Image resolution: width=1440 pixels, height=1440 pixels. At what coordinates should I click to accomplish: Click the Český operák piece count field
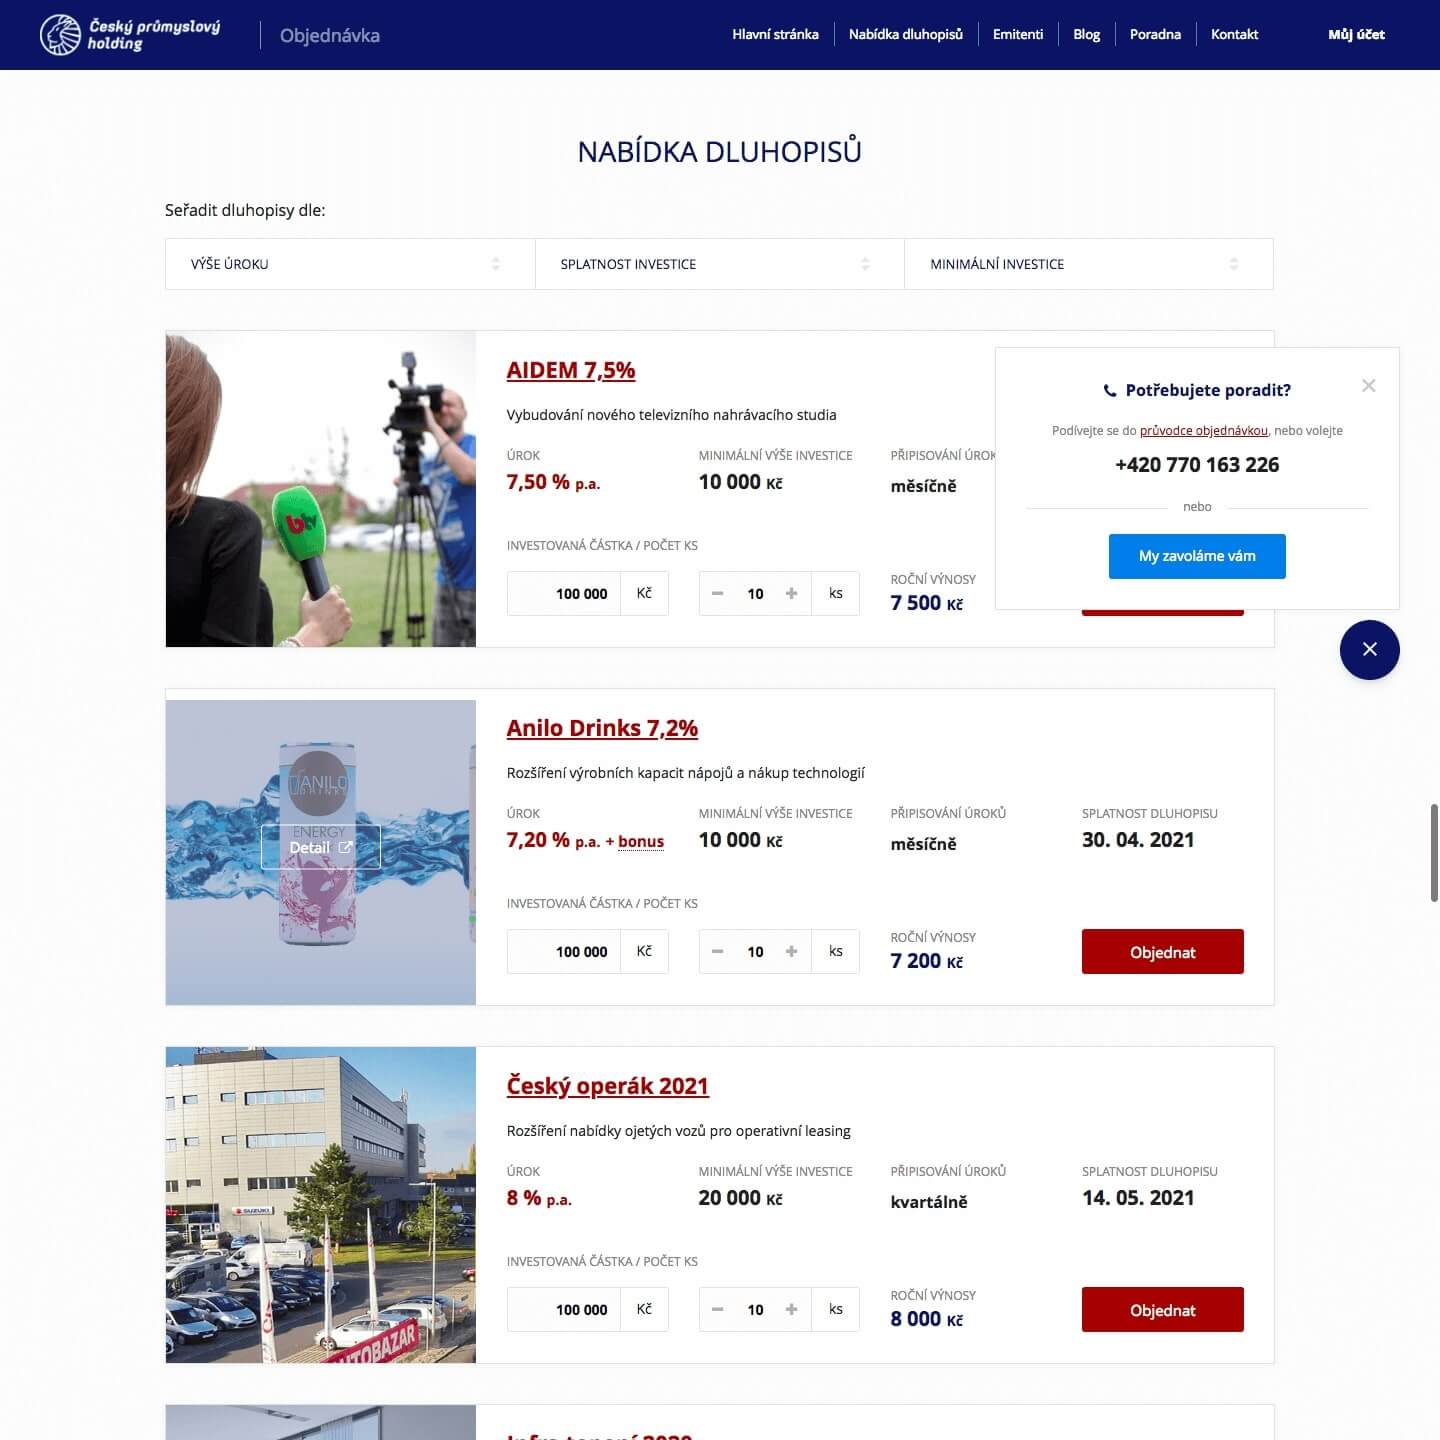755,1309
